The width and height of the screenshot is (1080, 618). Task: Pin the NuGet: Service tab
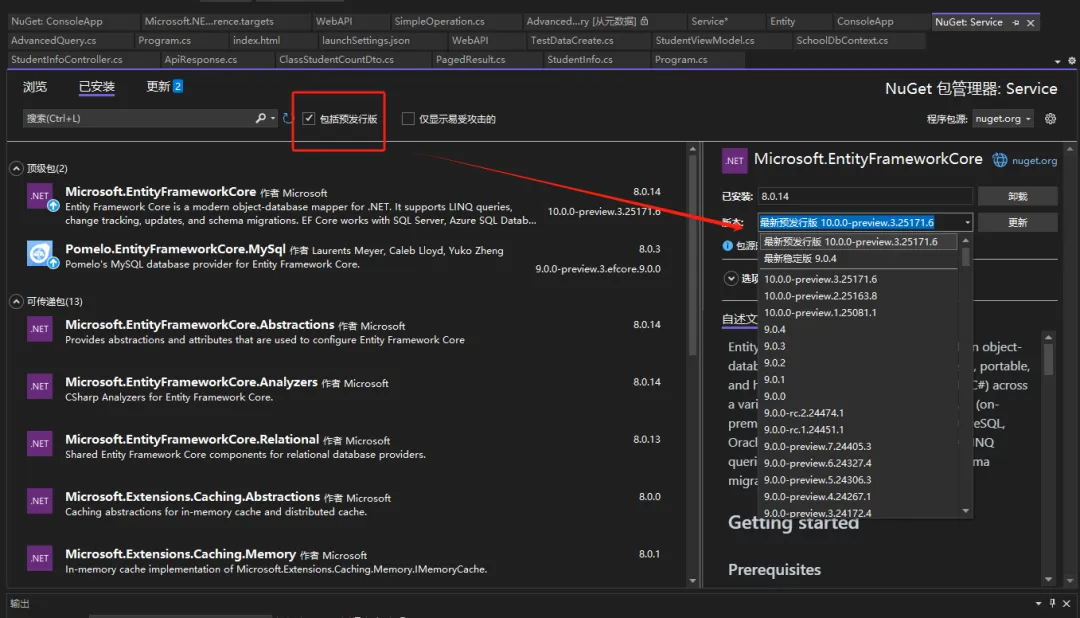[x=1016, y=22]
